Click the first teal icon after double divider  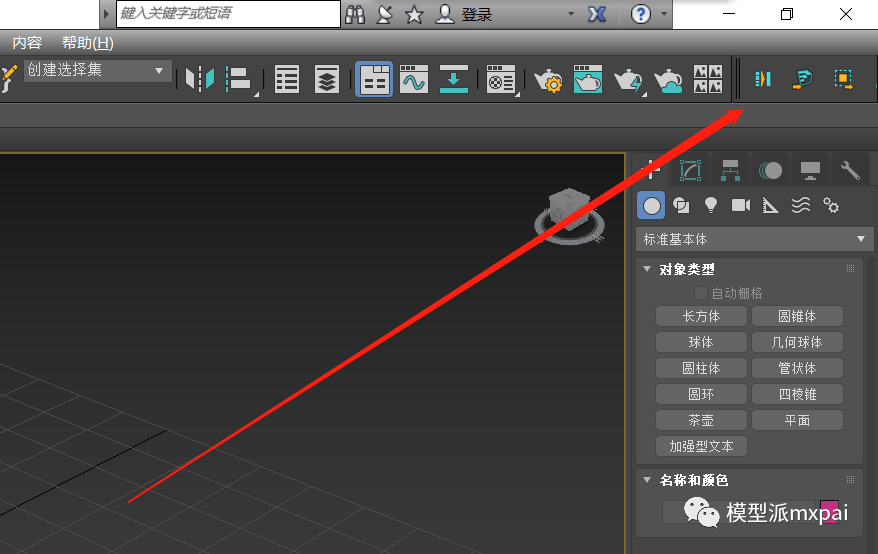763,79
